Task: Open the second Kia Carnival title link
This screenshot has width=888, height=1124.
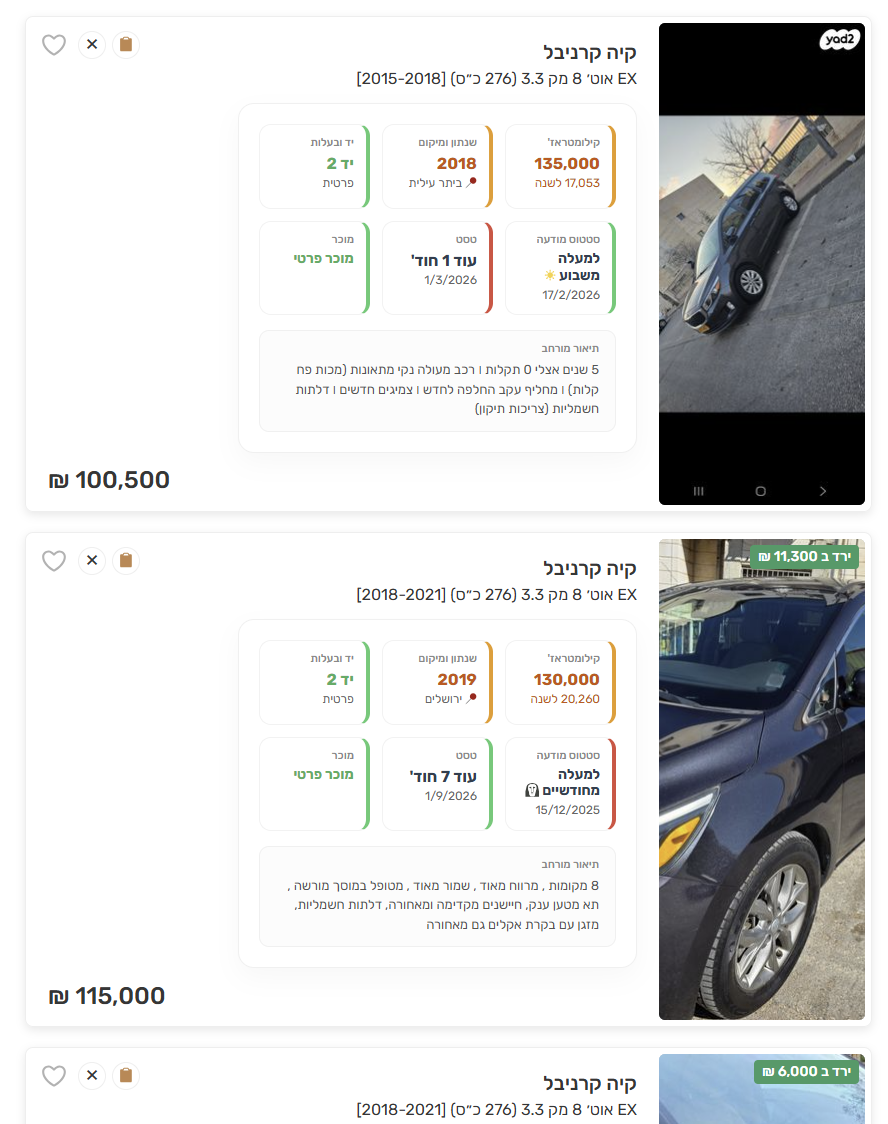Action: coord(590,568)
